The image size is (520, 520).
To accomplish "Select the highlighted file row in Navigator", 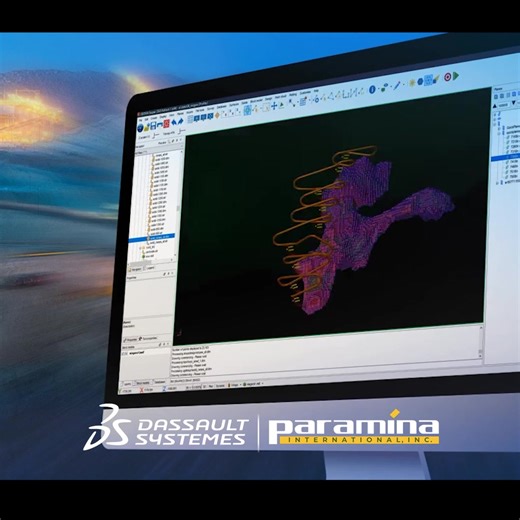I will [x=152, y=237].
